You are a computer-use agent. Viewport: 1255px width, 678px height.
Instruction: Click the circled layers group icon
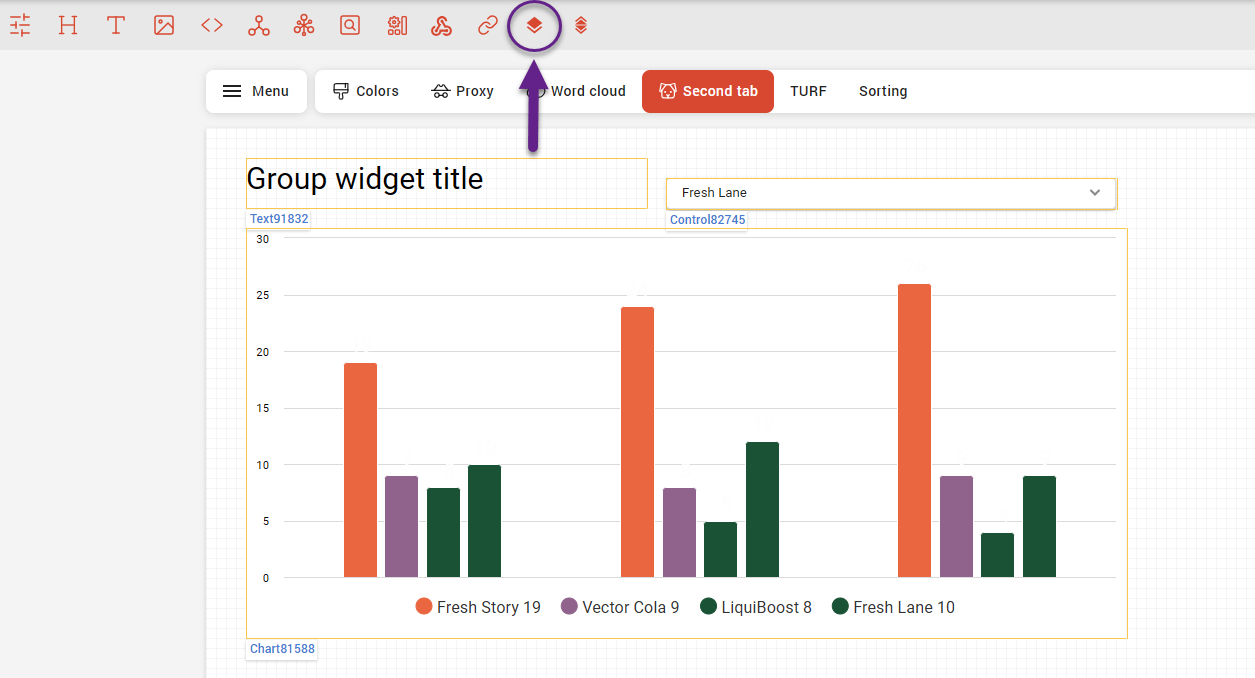(534, 26)
